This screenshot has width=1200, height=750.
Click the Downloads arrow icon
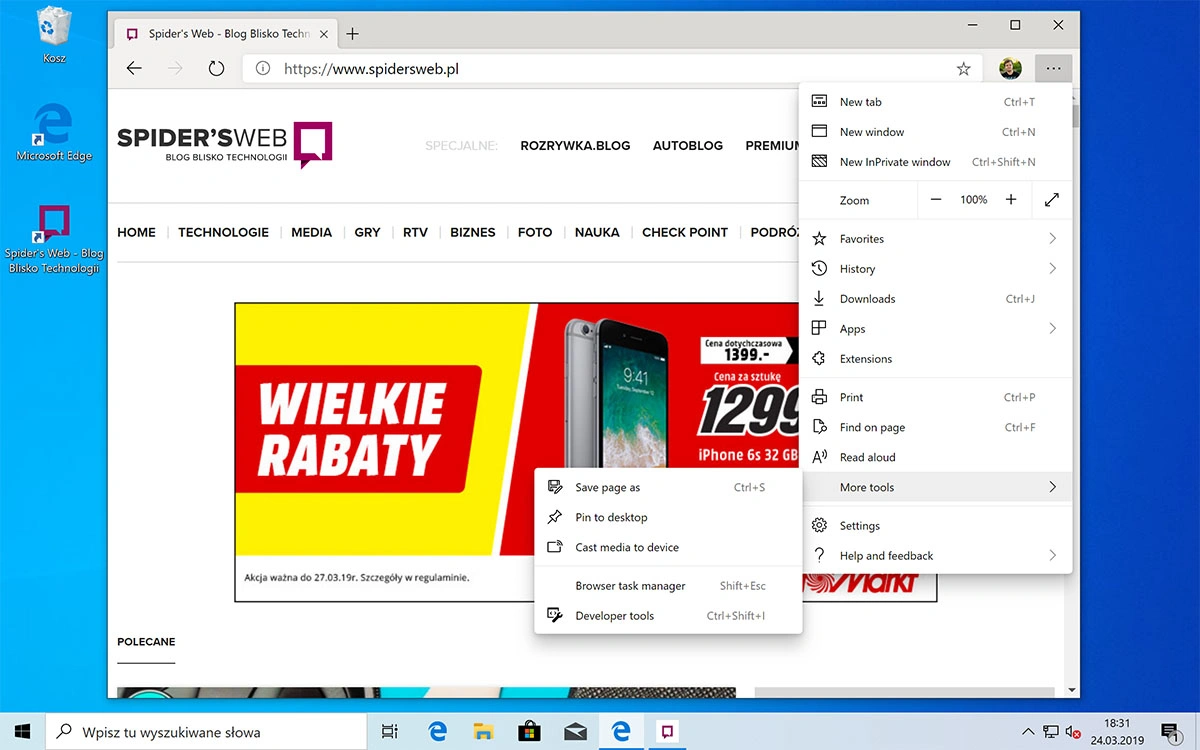tap(819, 298)
